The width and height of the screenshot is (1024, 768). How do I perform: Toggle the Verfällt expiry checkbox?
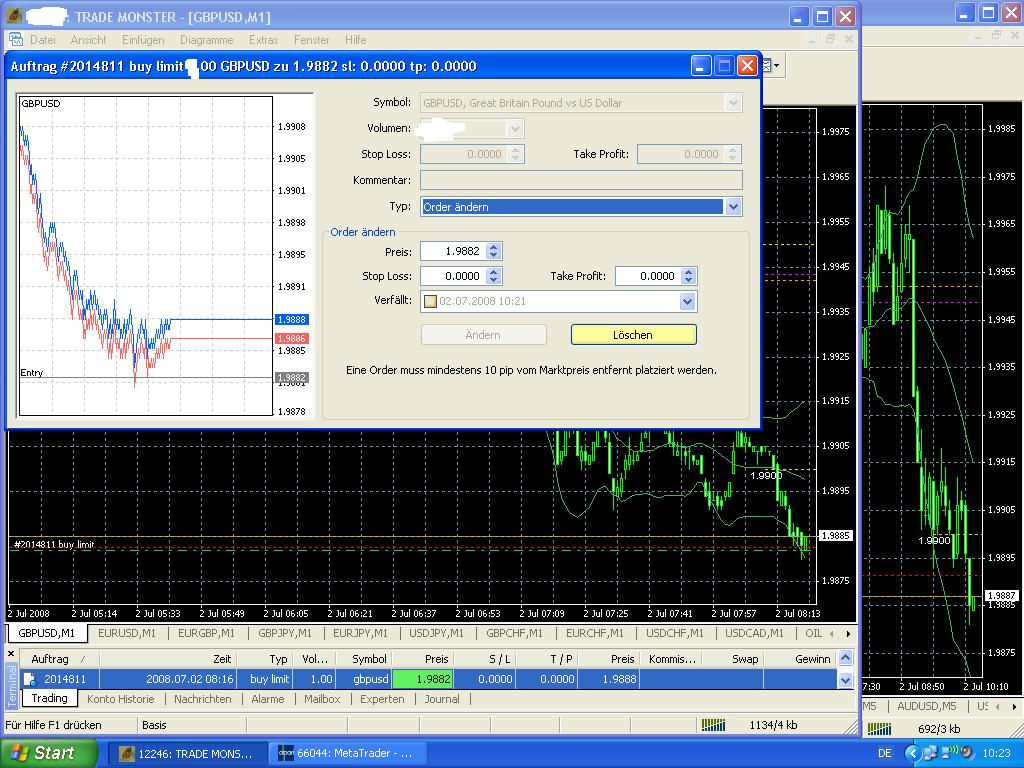(430, 301)
